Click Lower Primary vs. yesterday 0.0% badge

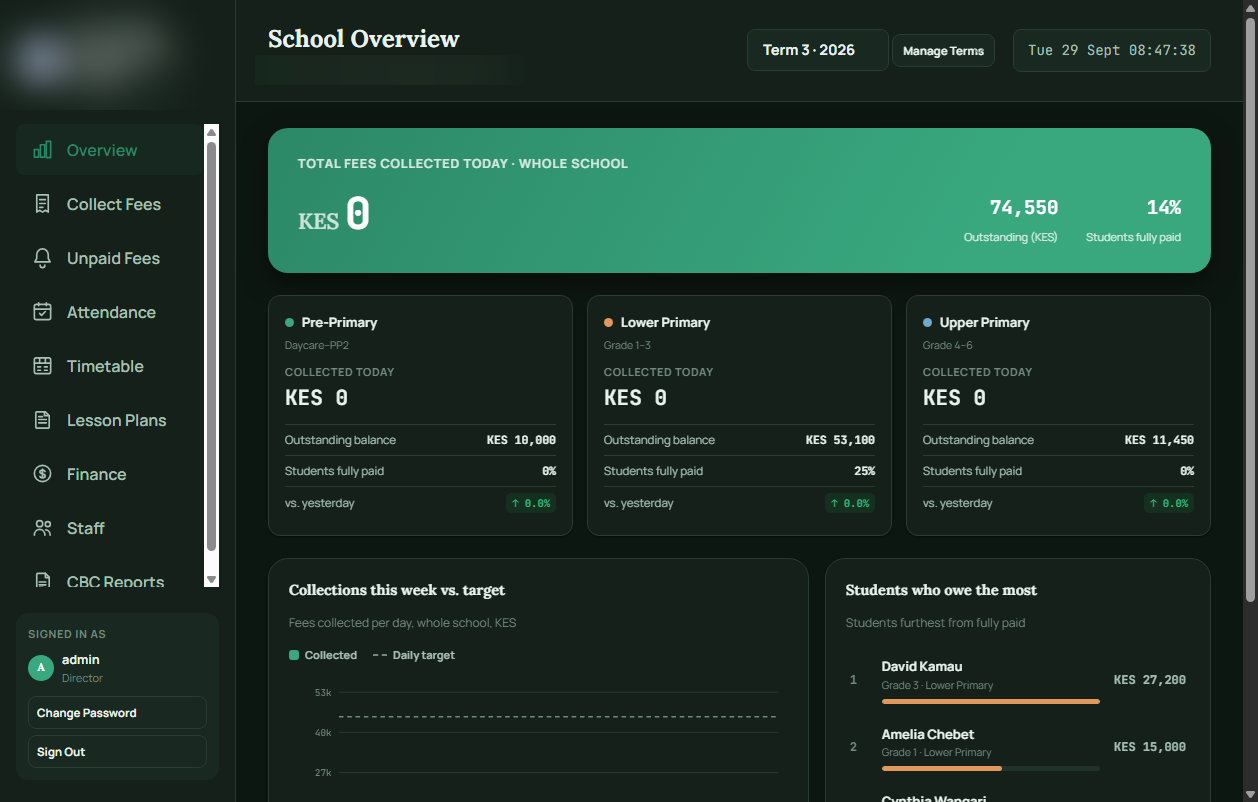tap(850, 503)
